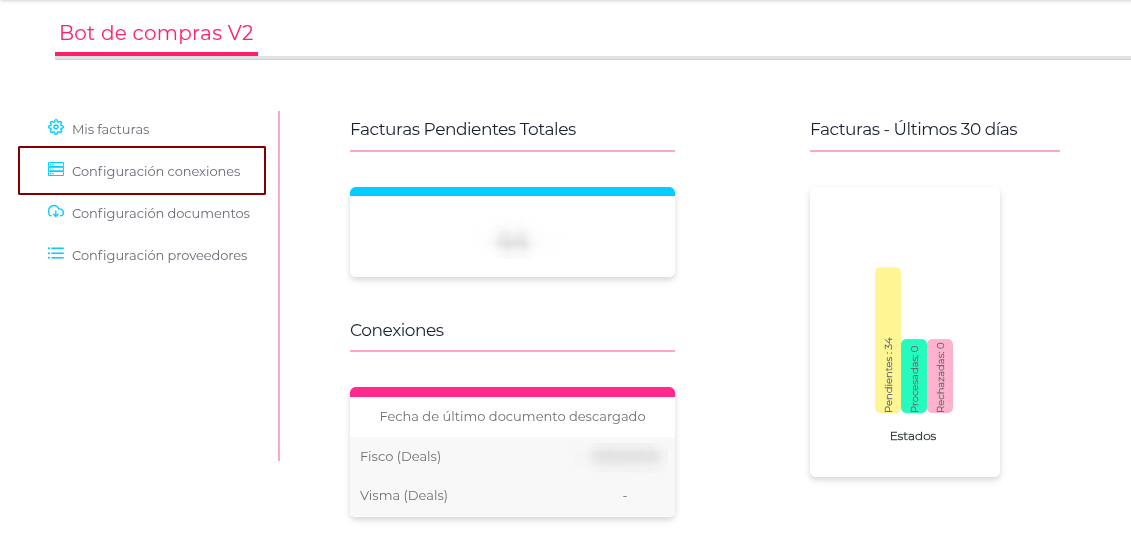Click the gear icon beside Mis facturas
Screen dimensions: 1131x539
[x=56, y=128]
